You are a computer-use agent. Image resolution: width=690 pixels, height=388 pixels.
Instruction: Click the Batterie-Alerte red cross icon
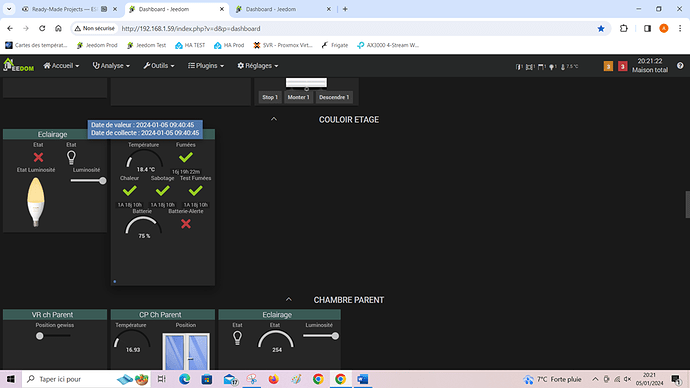[186, 224]
